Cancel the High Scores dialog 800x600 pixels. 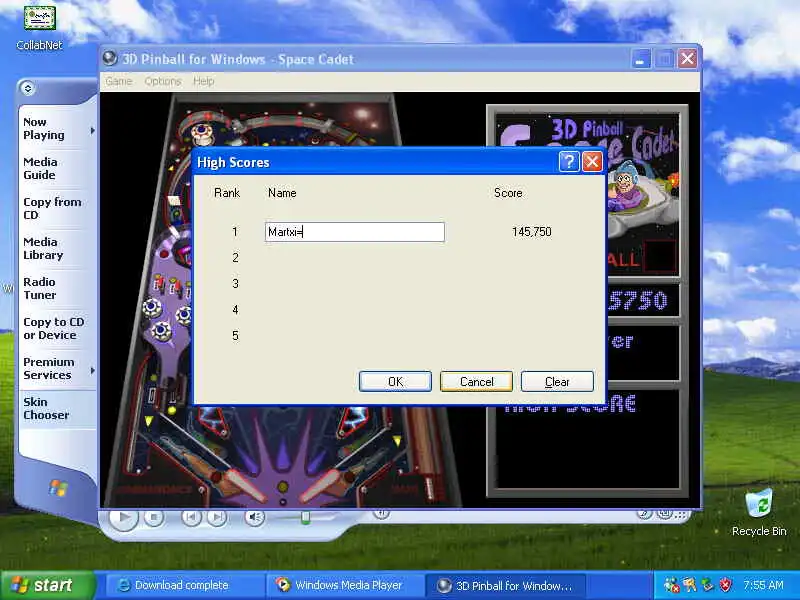point(476,382)
